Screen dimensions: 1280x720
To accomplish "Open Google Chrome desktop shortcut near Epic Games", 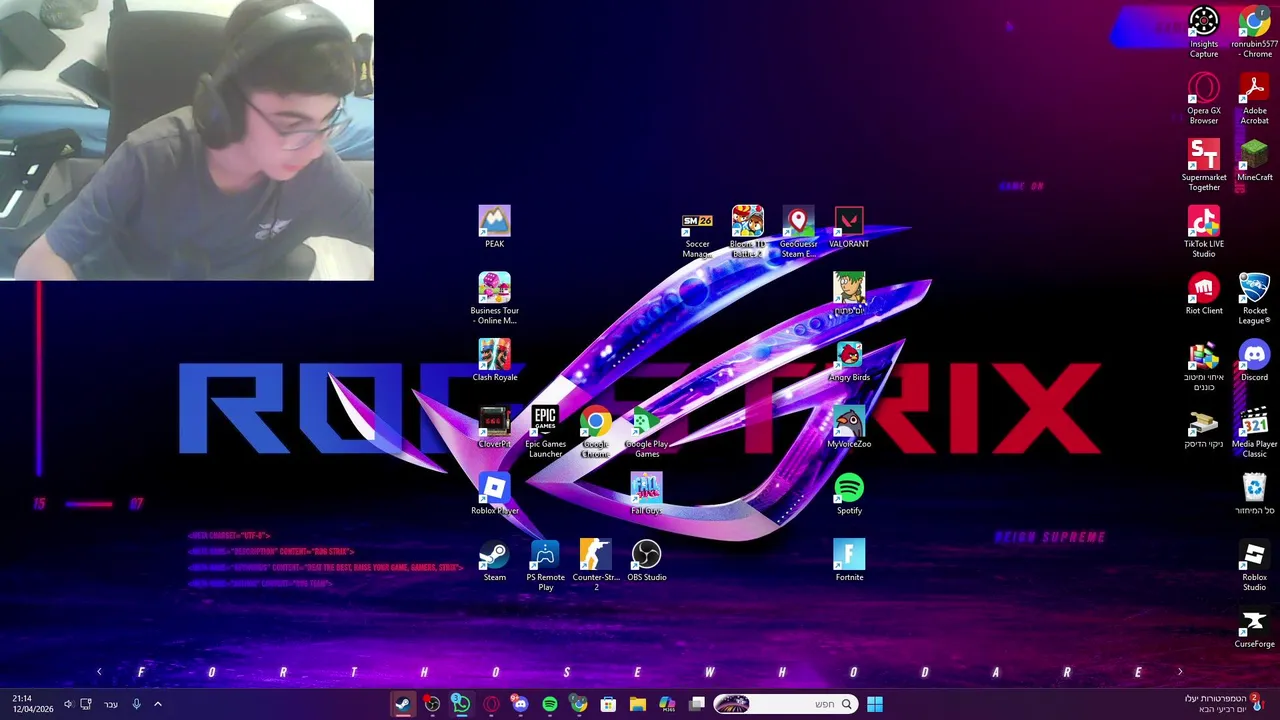I will click(x=596, y=432).
